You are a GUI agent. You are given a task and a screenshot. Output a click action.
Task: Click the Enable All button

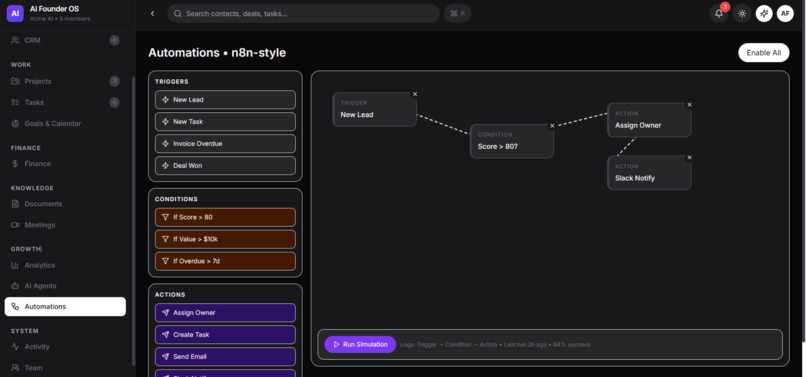763,52
